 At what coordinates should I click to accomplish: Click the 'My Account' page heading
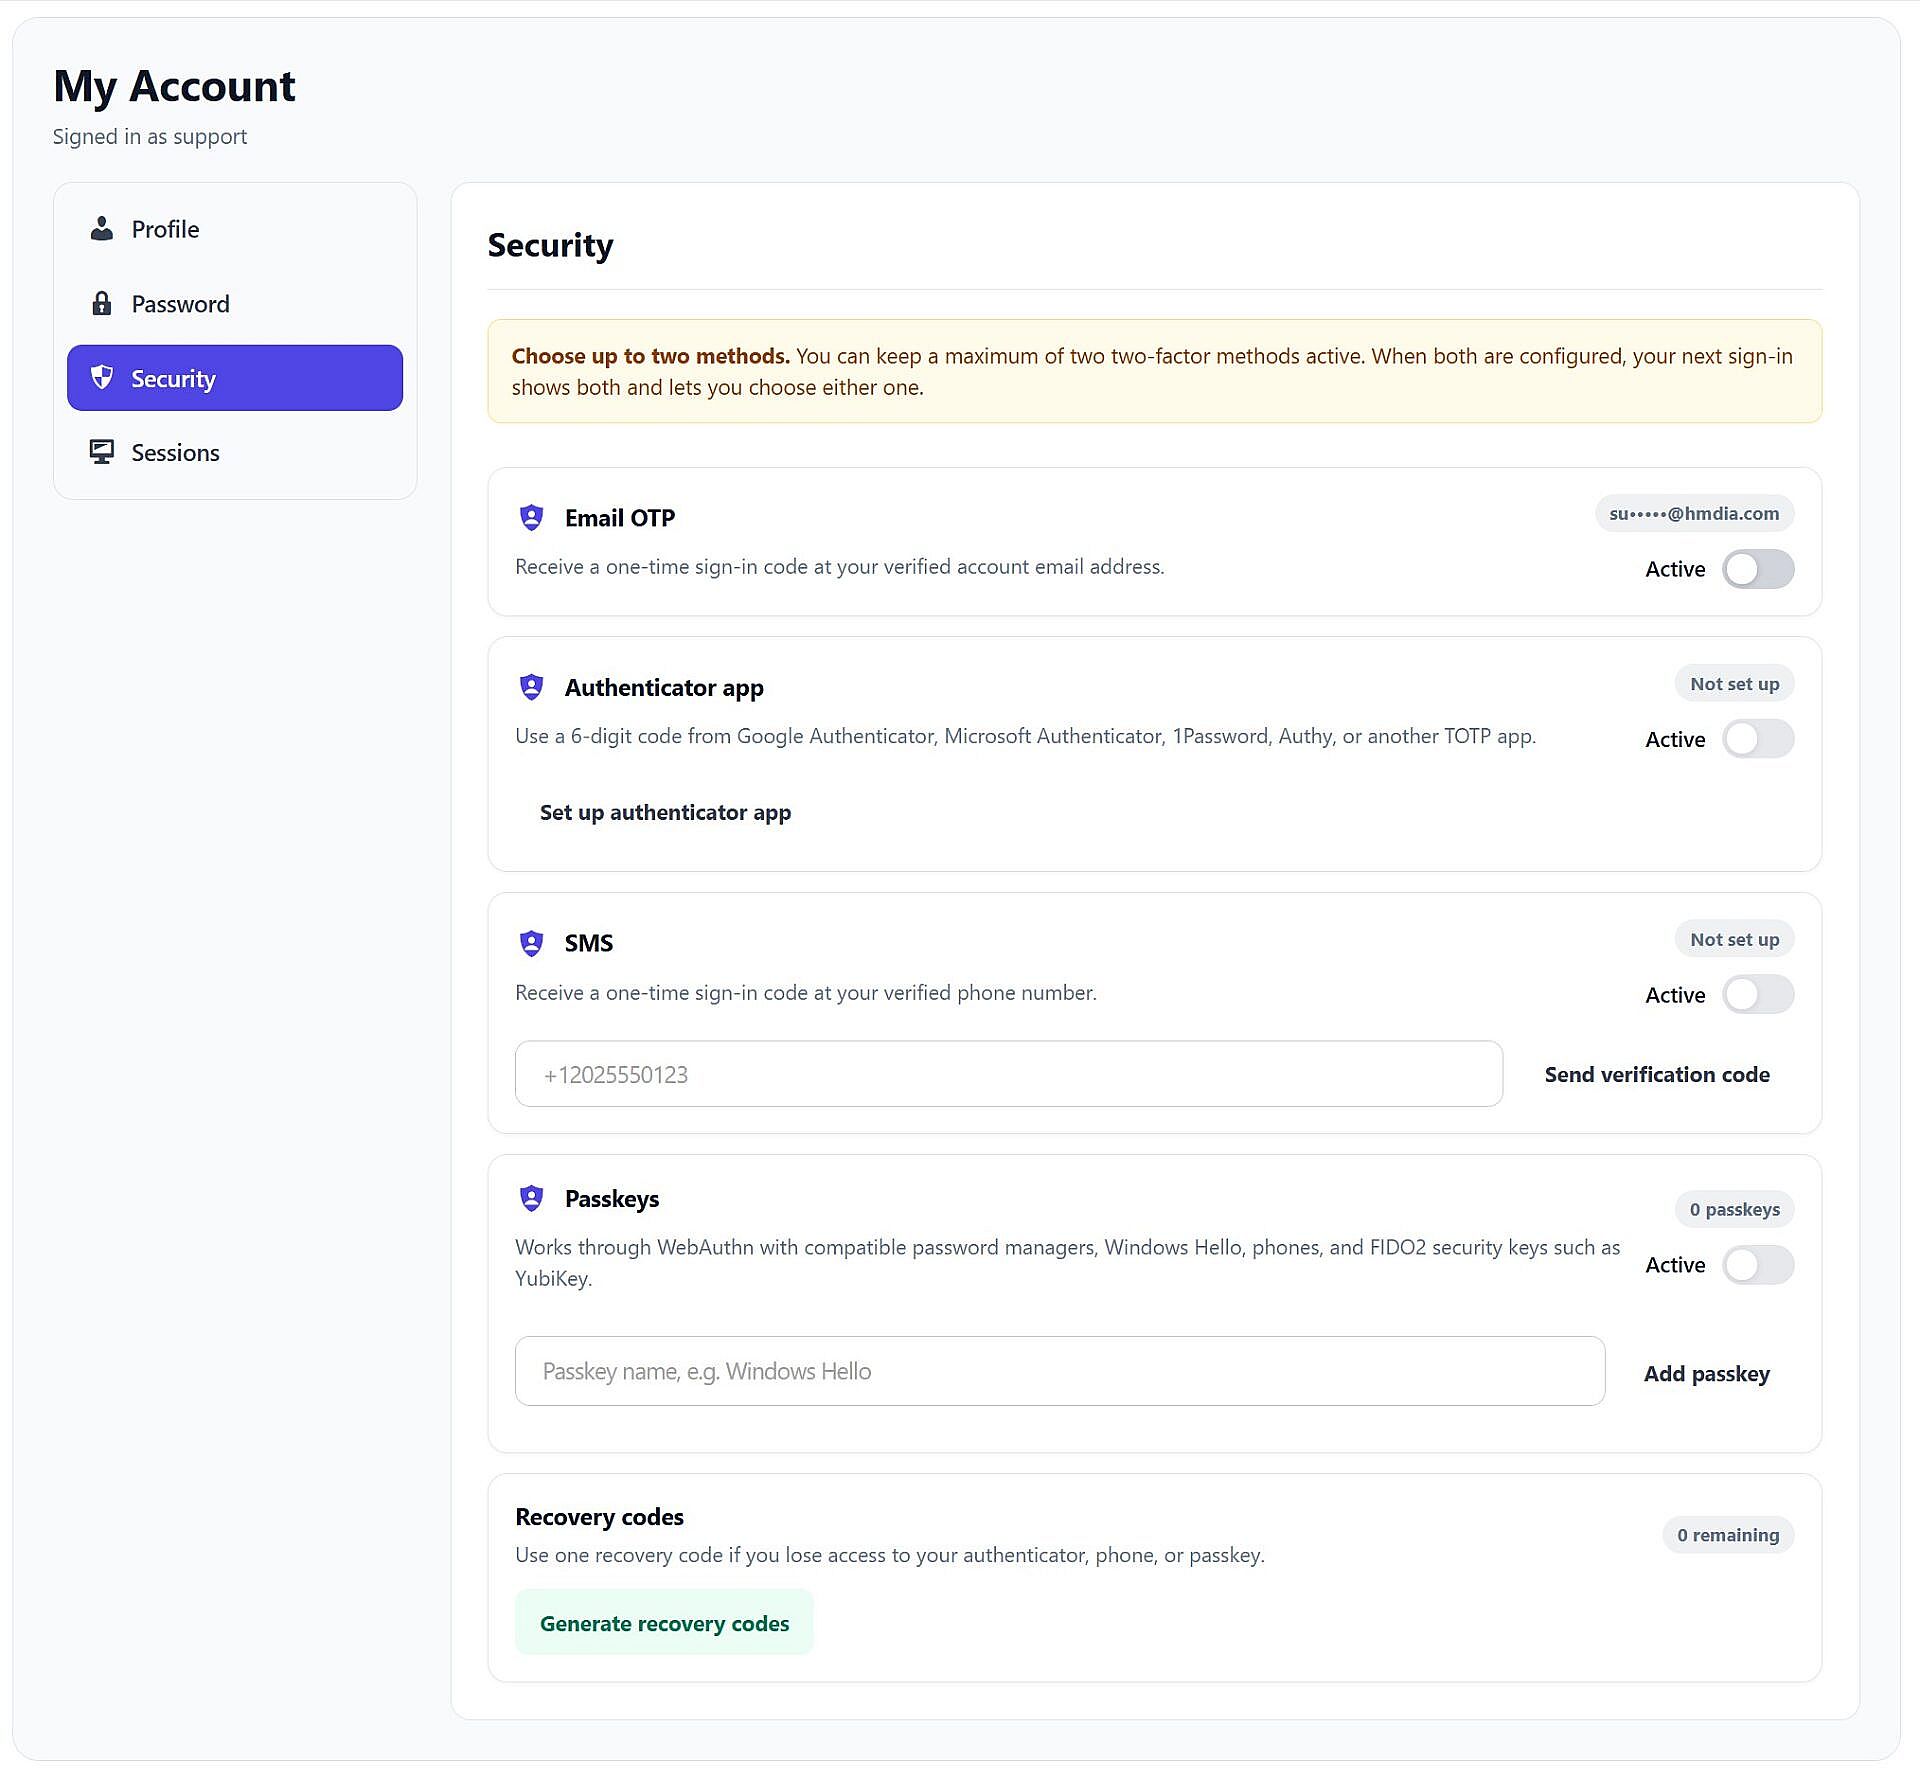coord(174,86)
